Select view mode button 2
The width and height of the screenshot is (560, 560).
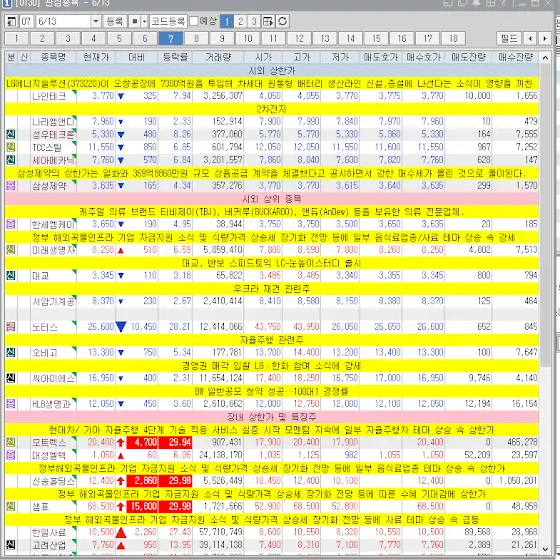240,21
